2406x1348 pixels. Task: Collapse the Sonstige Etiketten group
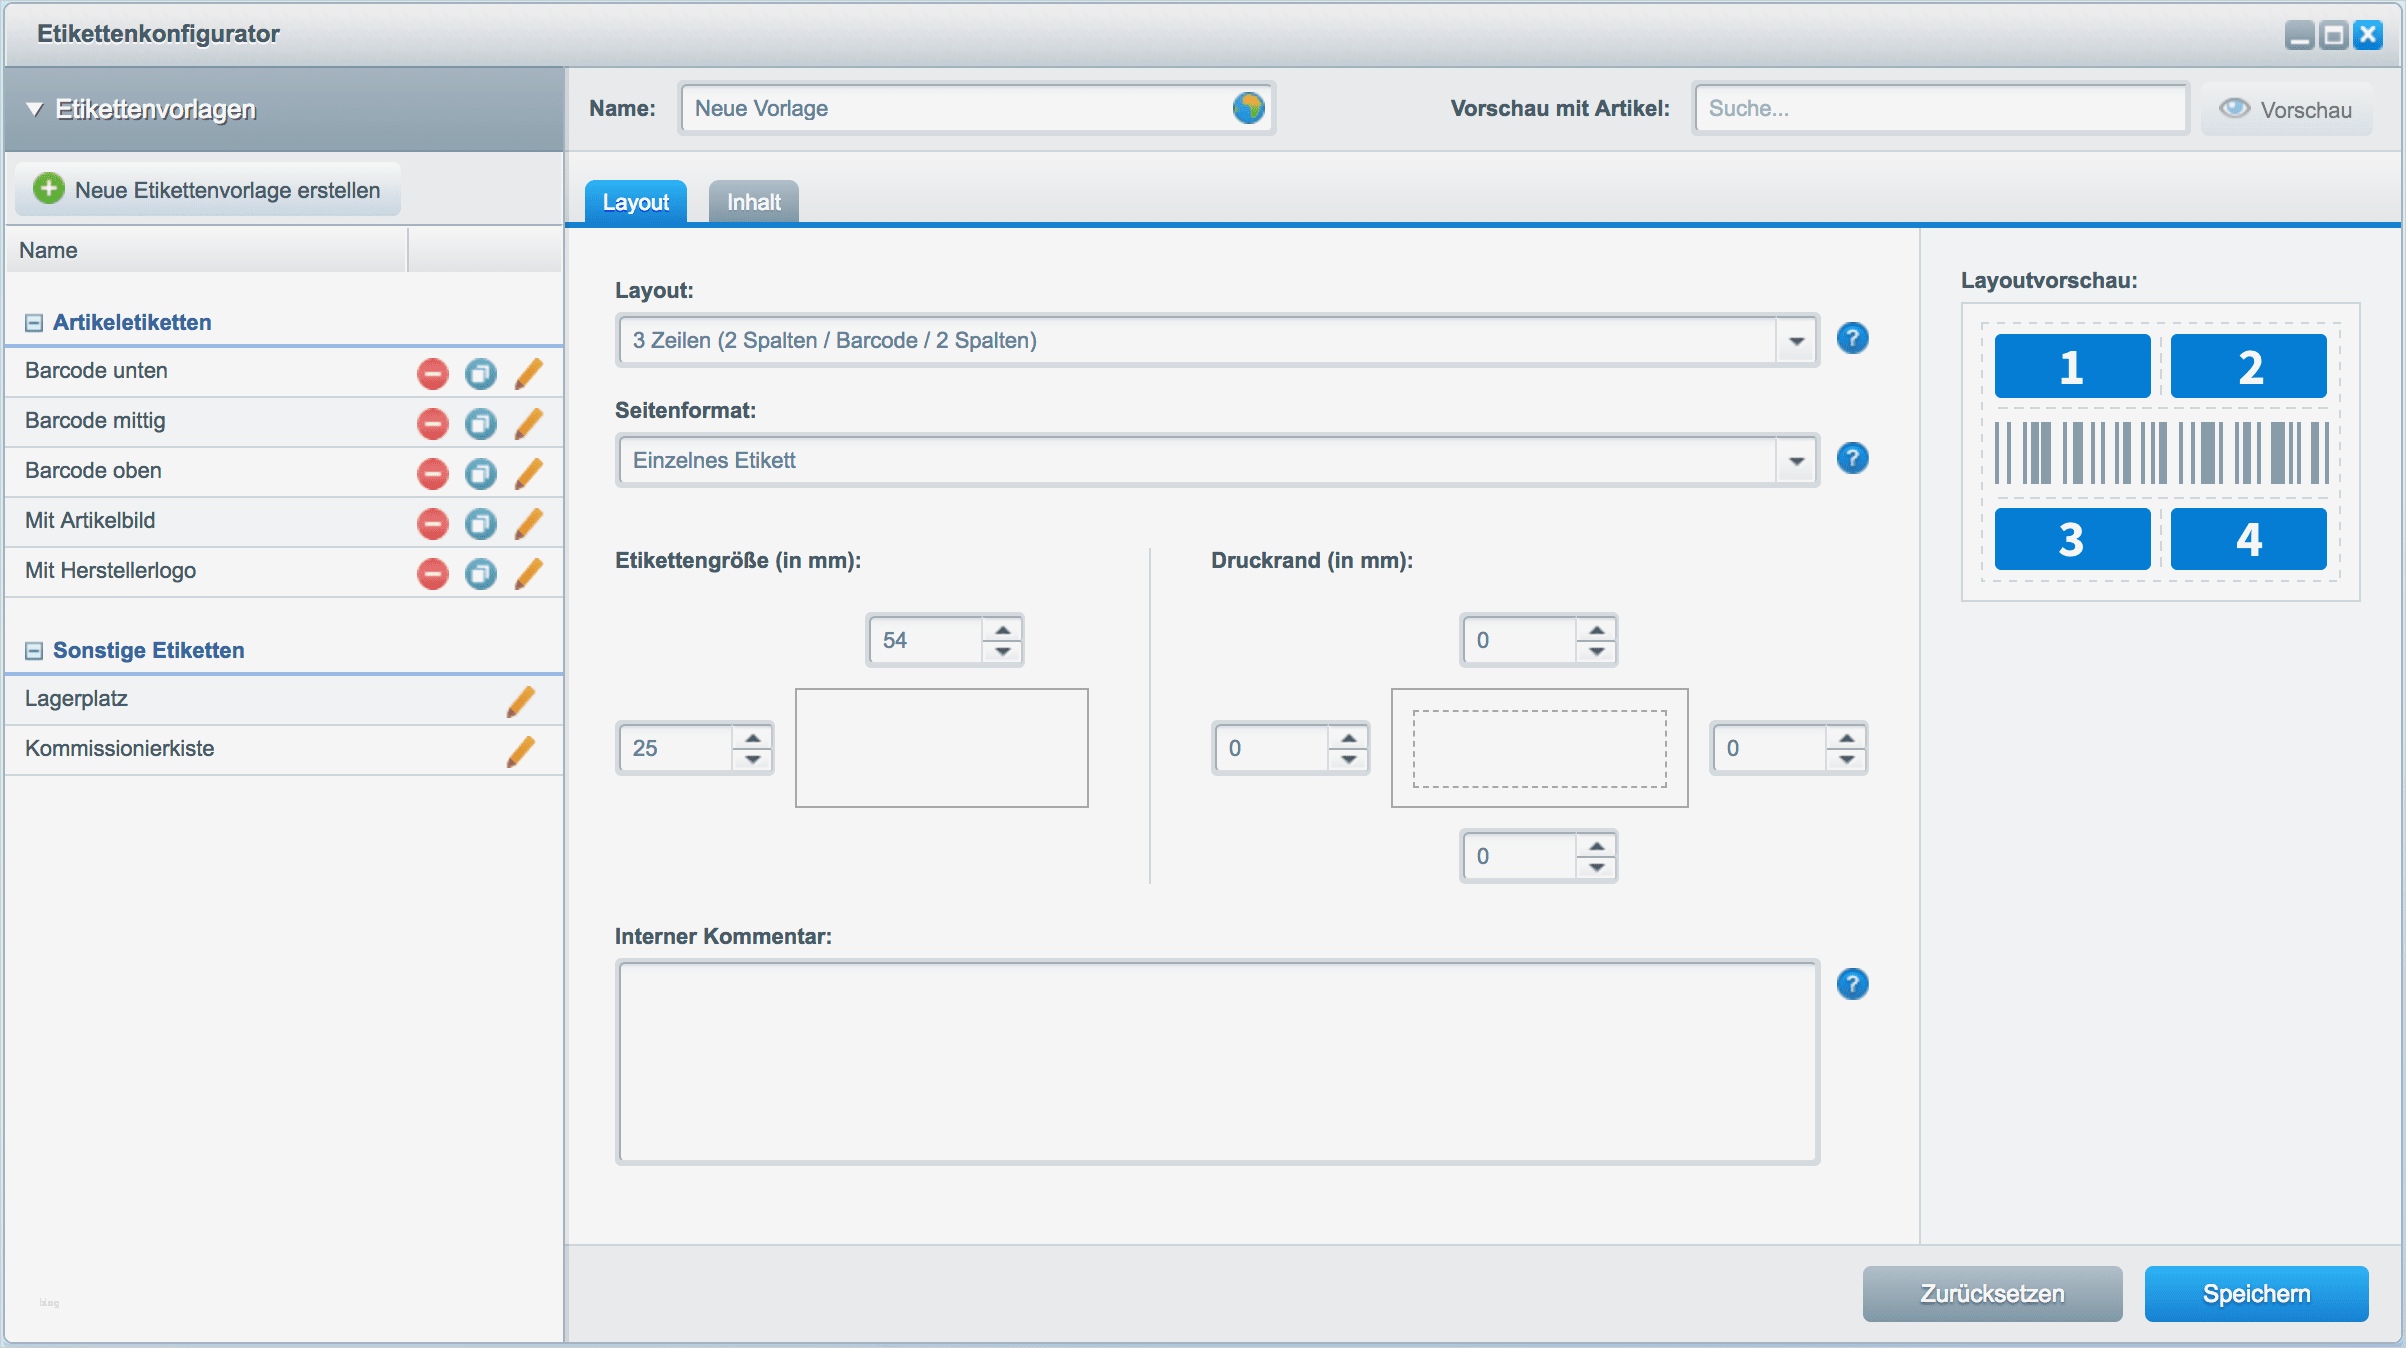[34, 651]
